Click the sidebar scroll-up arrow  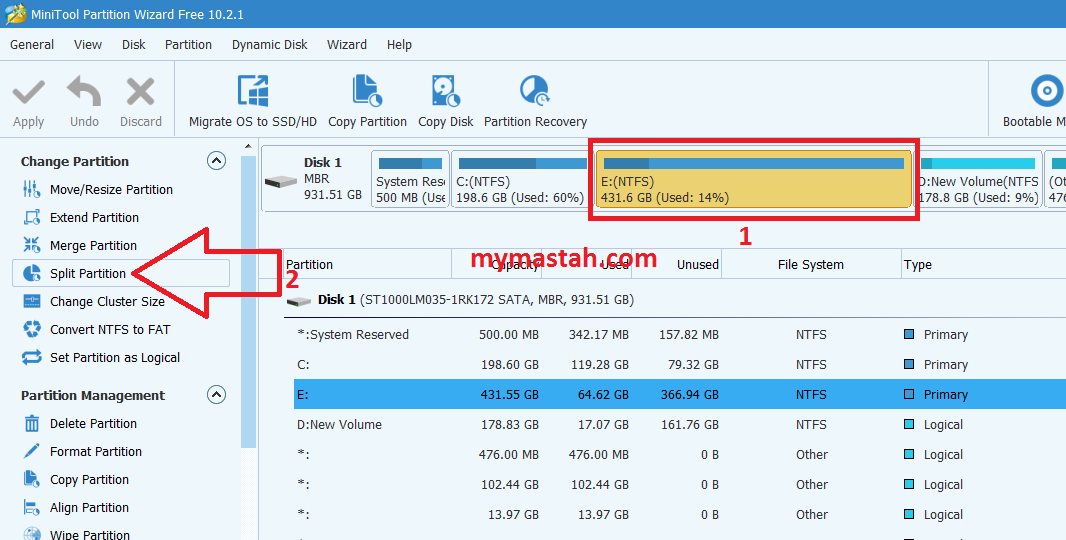point(248,147)
